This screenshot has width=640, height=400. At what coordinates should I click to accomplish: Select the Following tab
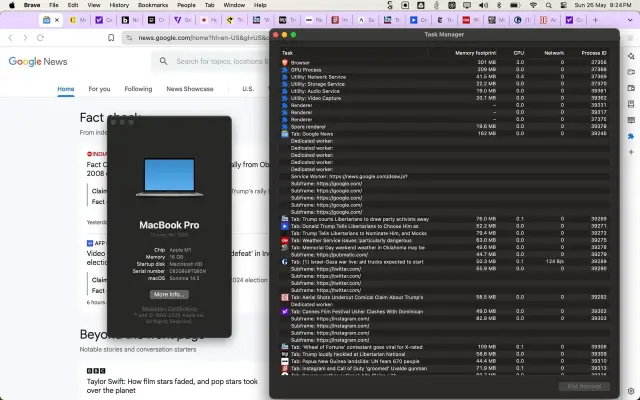(138, 89)
